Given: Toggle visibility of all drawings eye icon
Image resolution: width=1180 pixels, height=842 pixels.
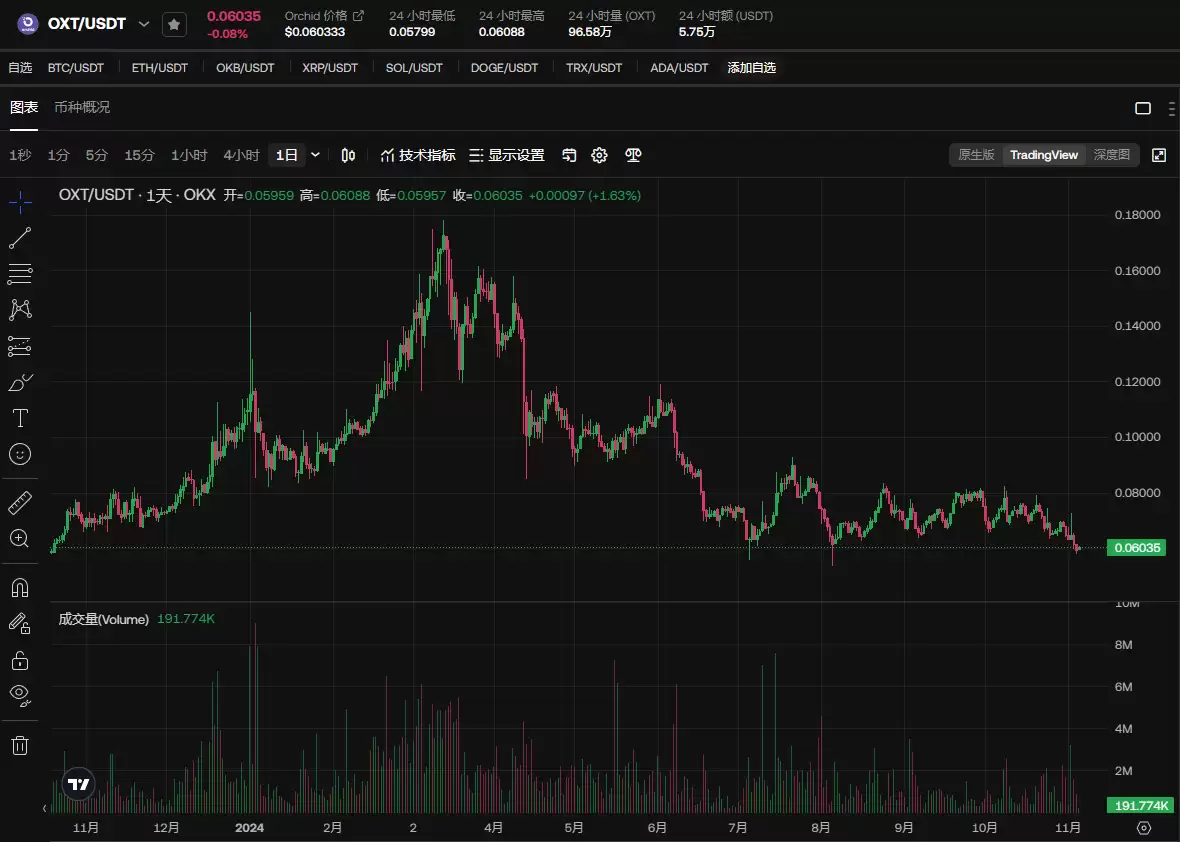Looking at the screenshot, I should [20, 693].
